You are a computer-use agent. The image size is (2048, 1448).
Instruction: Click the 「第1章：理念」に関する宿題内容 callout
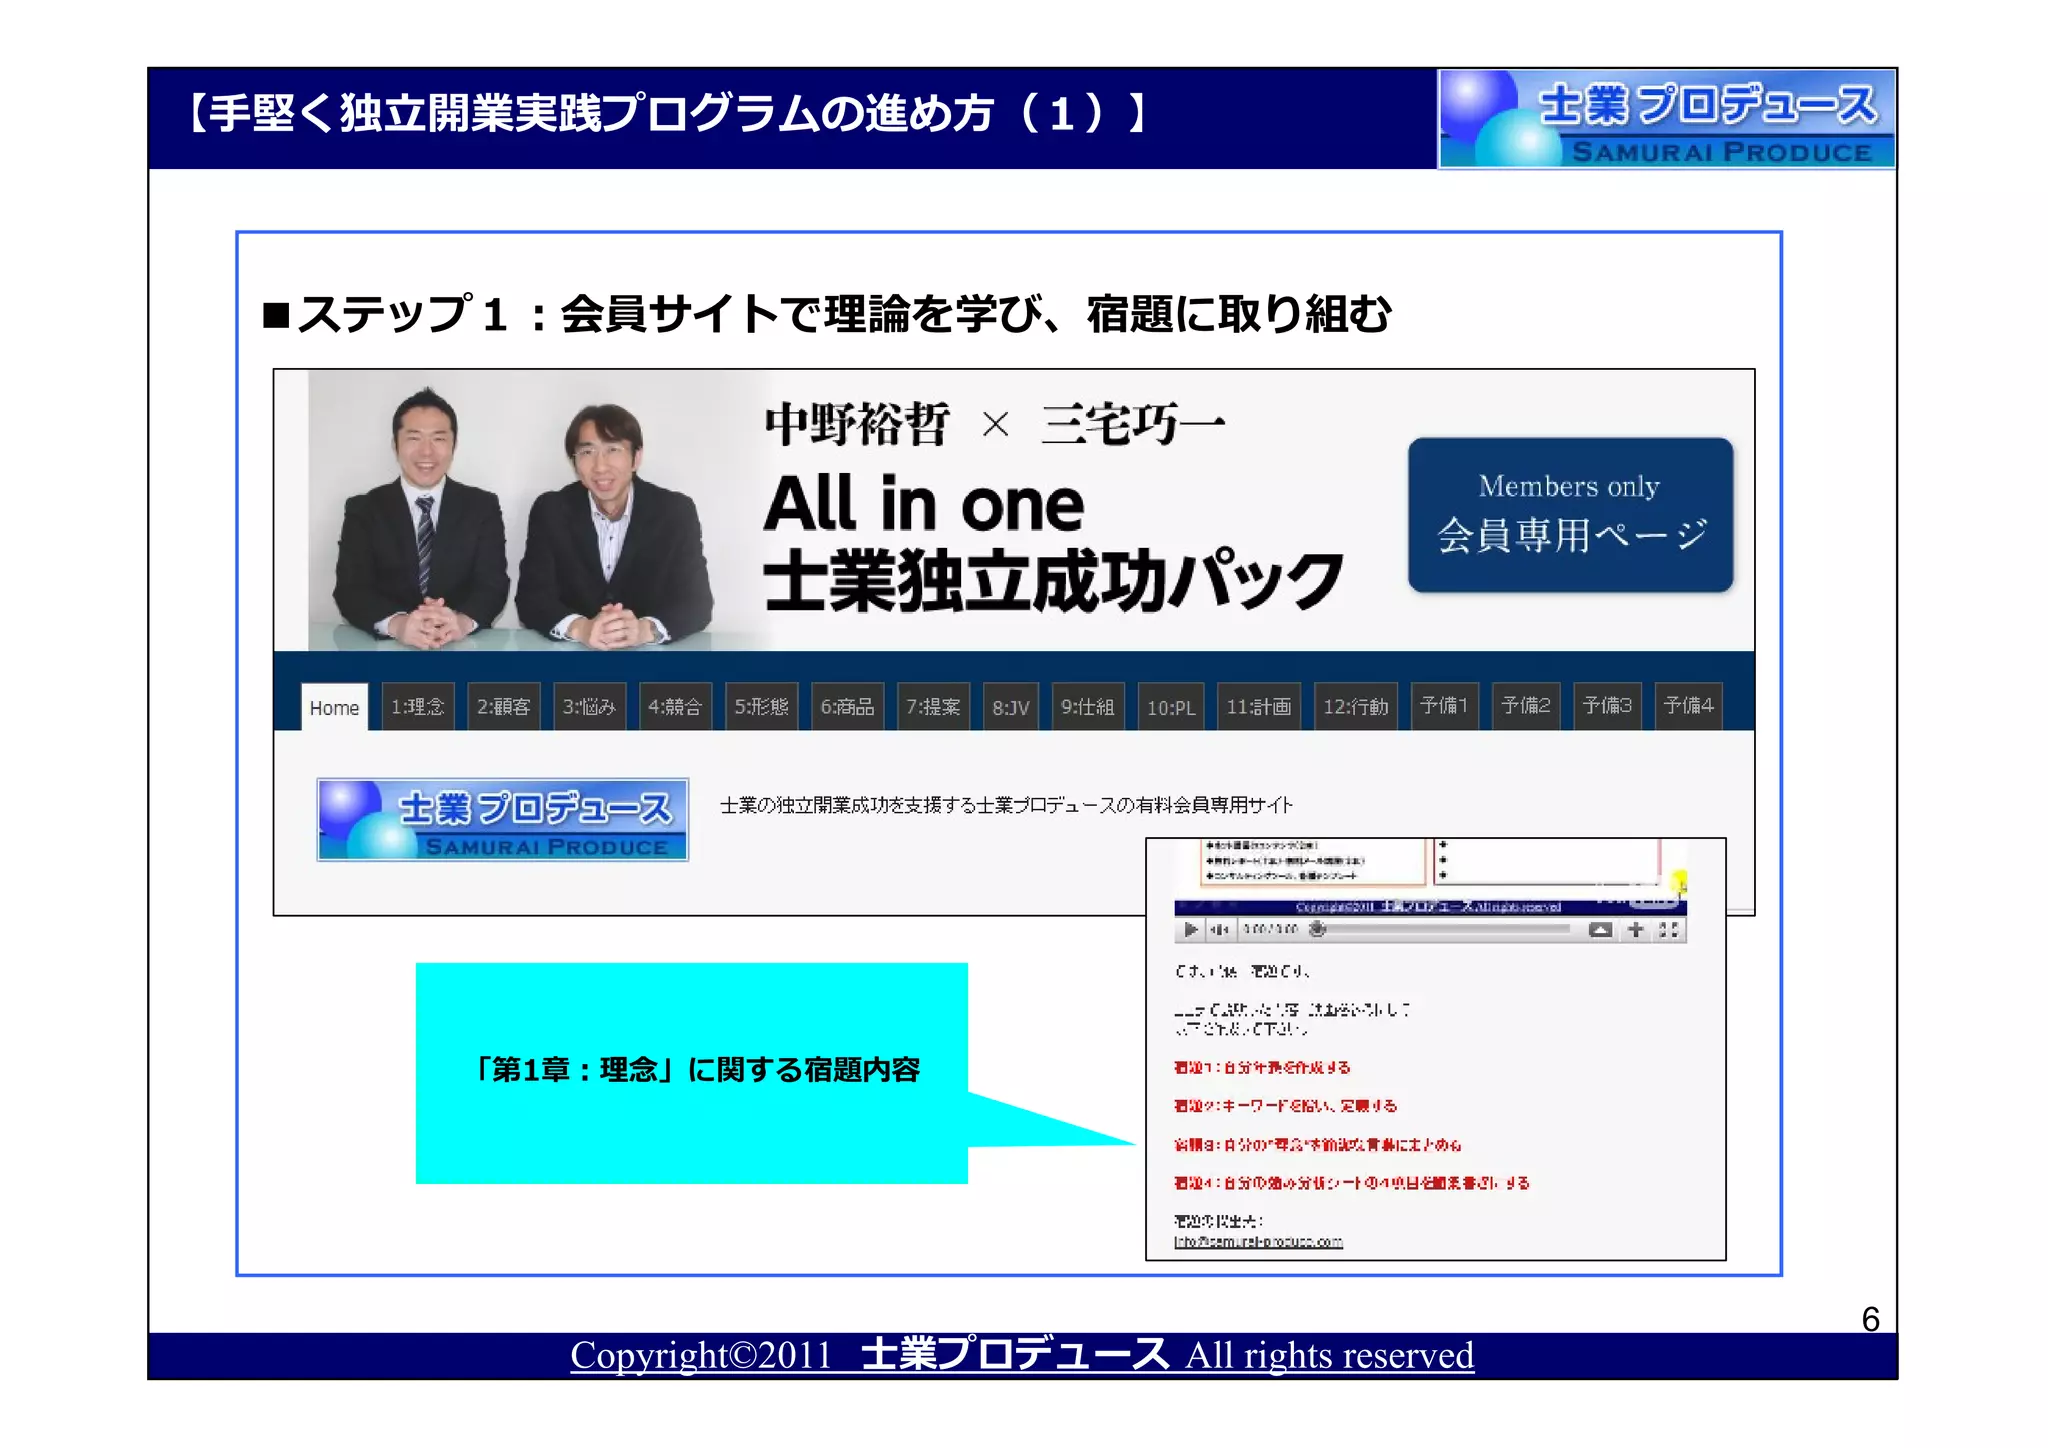coord(692,1073)
